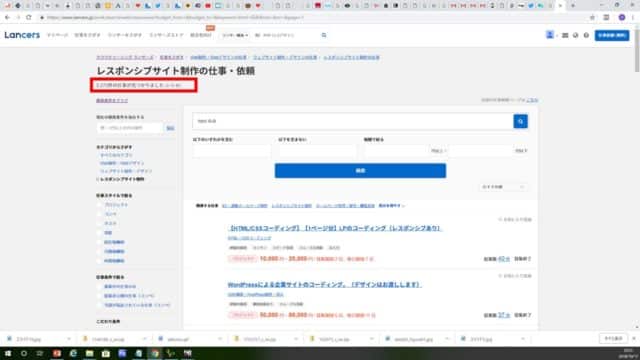640x360 pixels.
Task: Click the magnifier icon in the header search
Action: tap(324, 36)
